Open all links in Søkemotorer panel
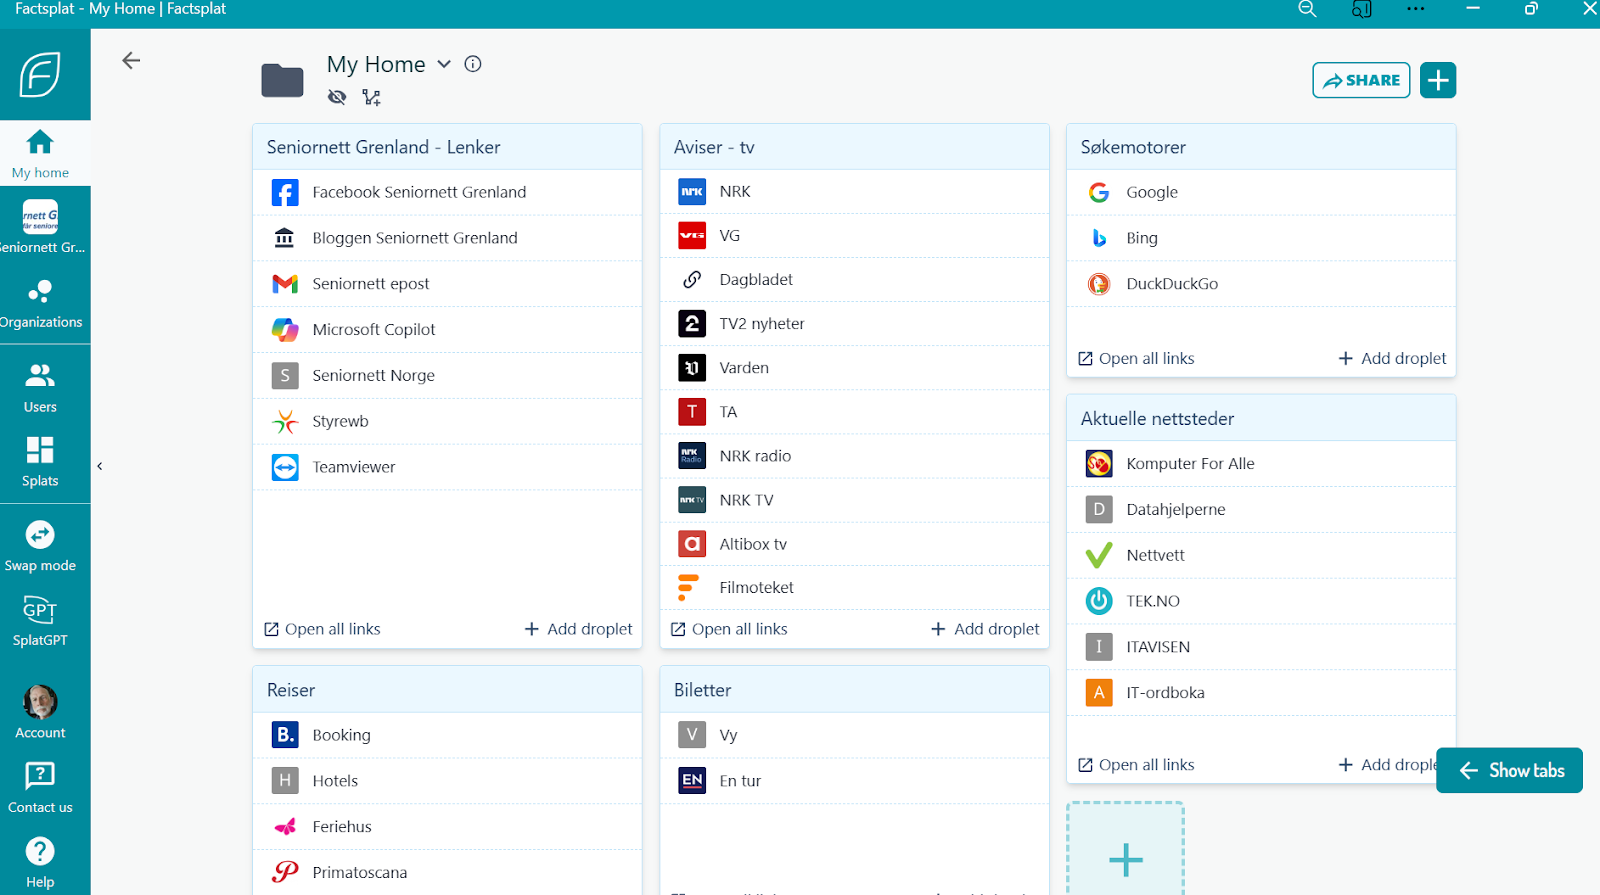Viewport: 1600px width, 895px height. tap(1136, 358)
